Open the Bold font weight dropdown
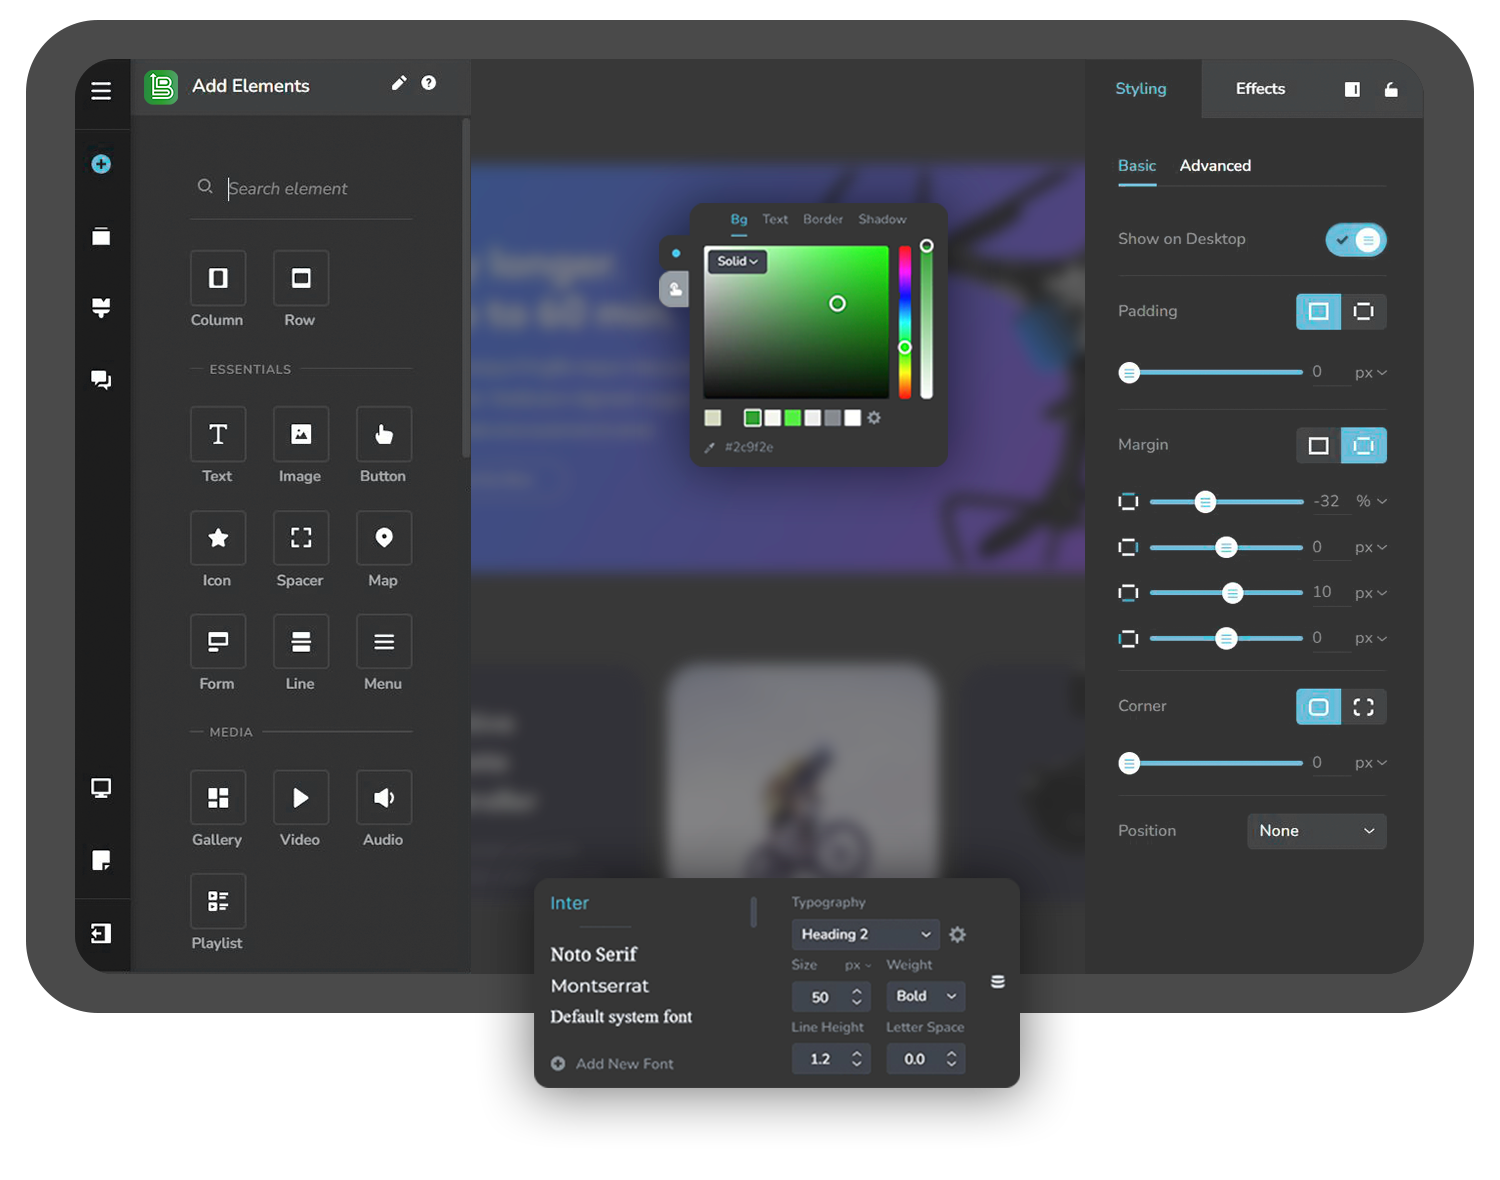 pos(925,996)
